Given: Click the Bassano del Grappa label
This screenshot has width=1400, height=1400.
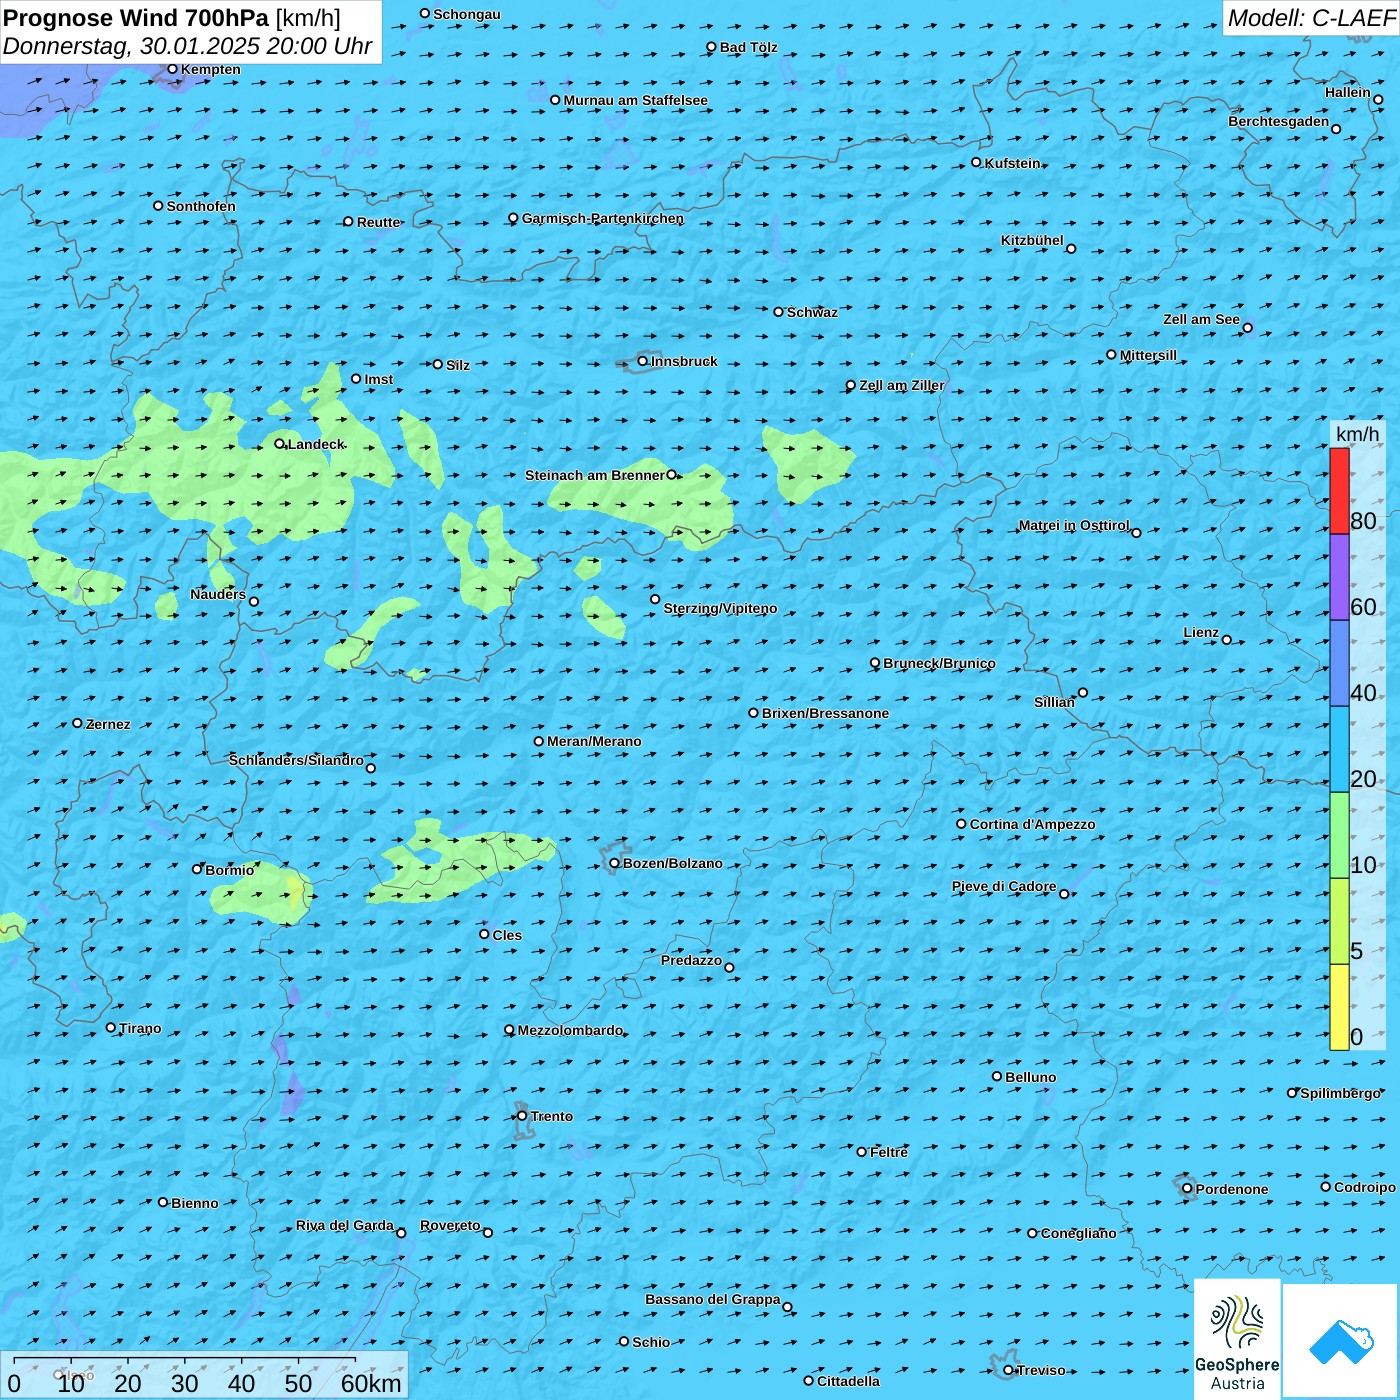Looking at the screenshot, I should point(713,1299).
